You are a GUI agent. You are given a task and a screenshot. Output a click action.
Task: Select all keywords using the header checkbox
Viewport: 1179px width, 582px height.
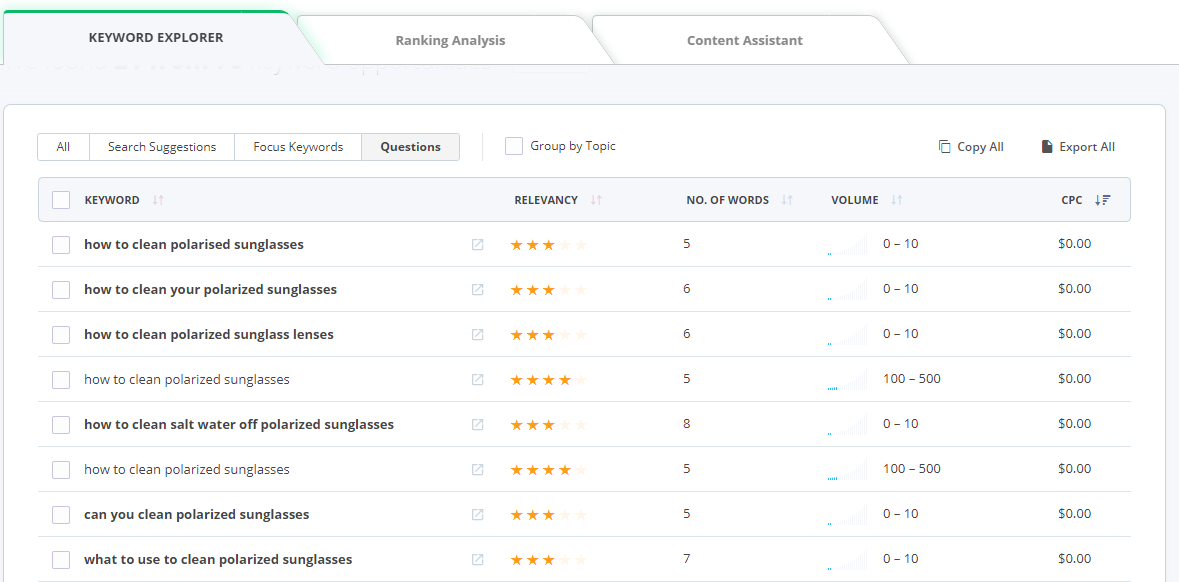click(x=60, y=199)
